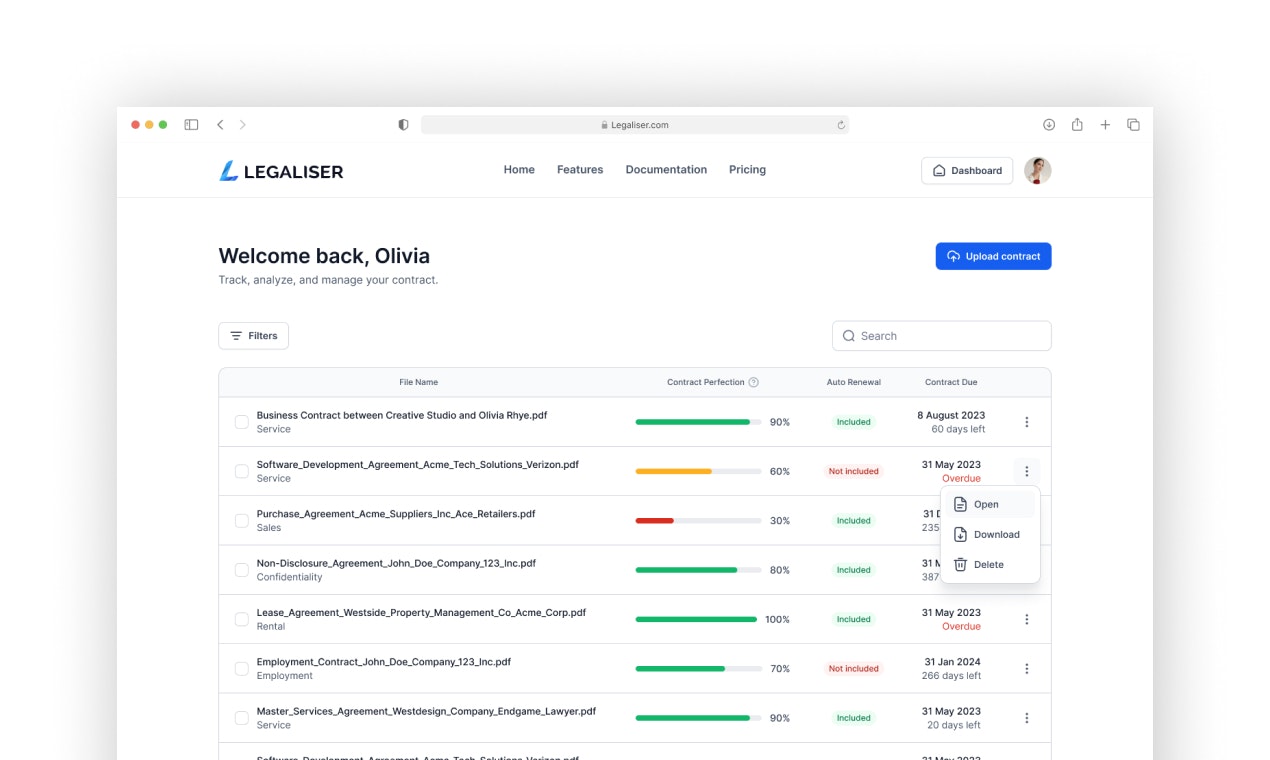Click the 8 August 2023 due date
The width and height of the screenshot is (1270, 760).
tap(951, 415)
